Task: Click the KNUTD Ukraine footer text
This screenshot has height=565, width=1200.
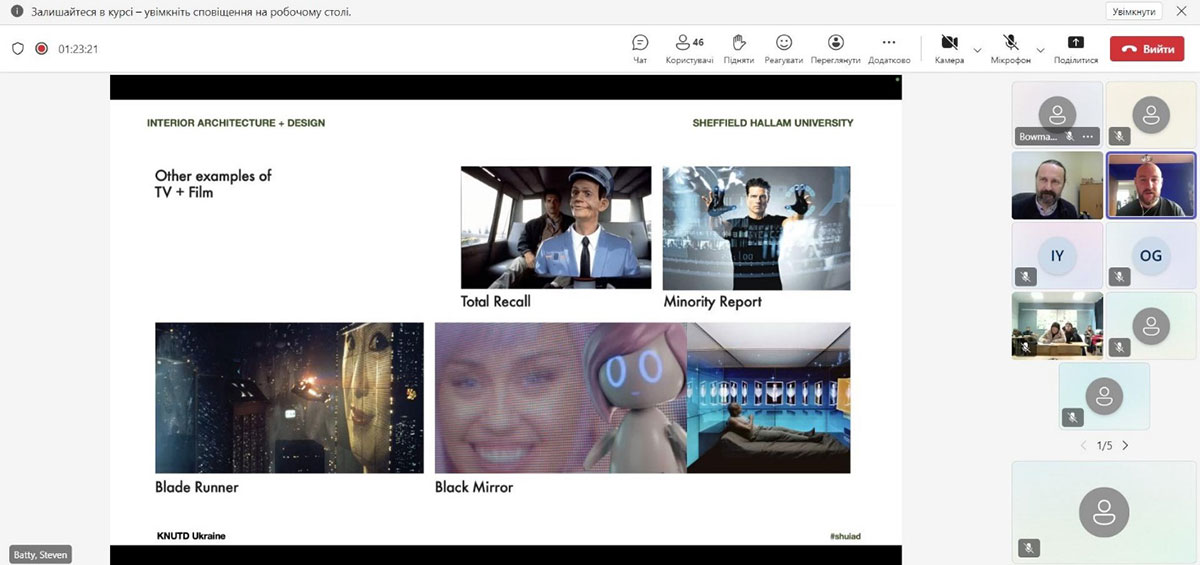Action: (x=191, y=536)
